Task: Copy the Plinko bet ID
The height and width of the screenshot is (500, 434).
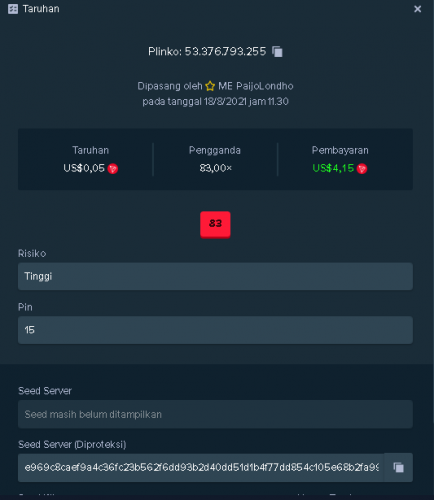Action: [277, 52]
